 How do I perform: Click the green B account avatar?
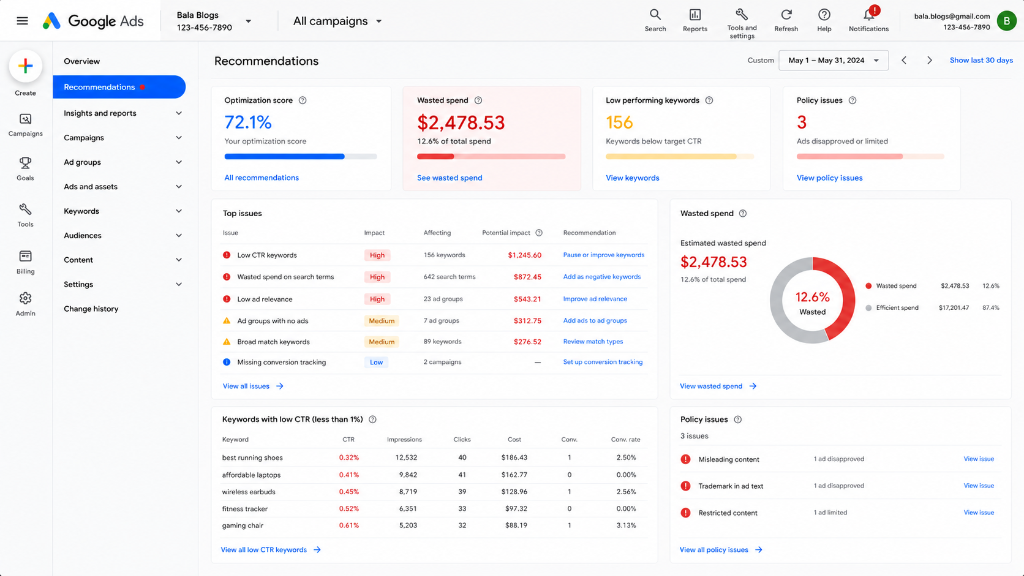tap(1006, 21)
